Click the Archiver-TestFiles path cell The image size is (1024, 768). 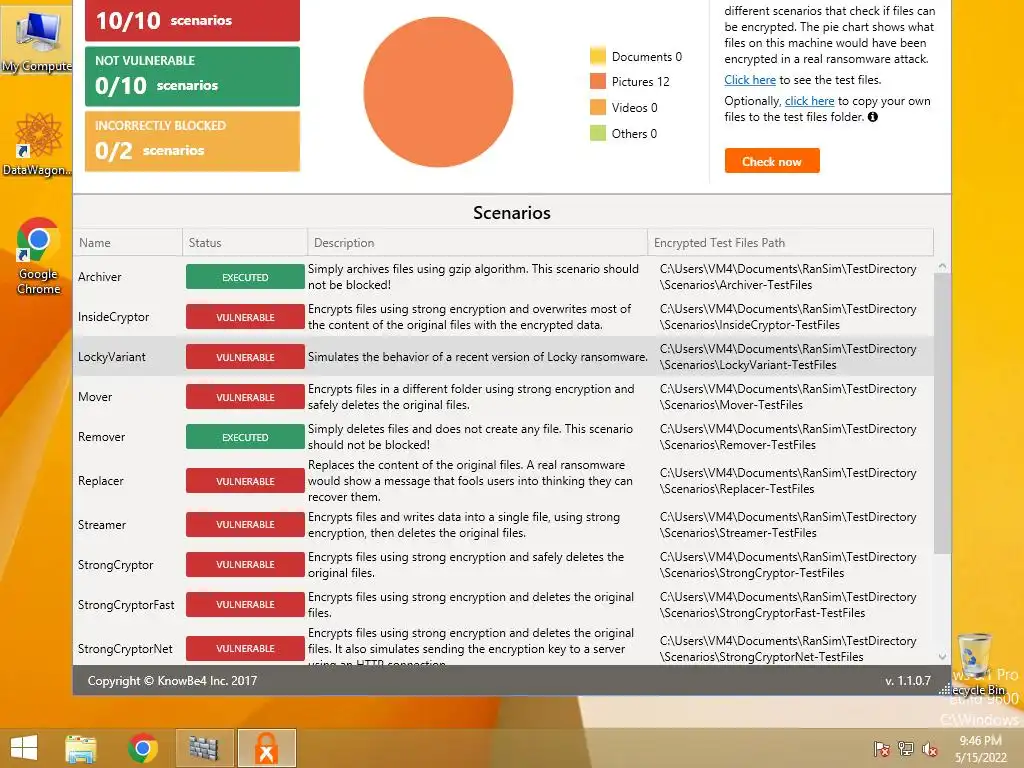(x=788, y=277)
